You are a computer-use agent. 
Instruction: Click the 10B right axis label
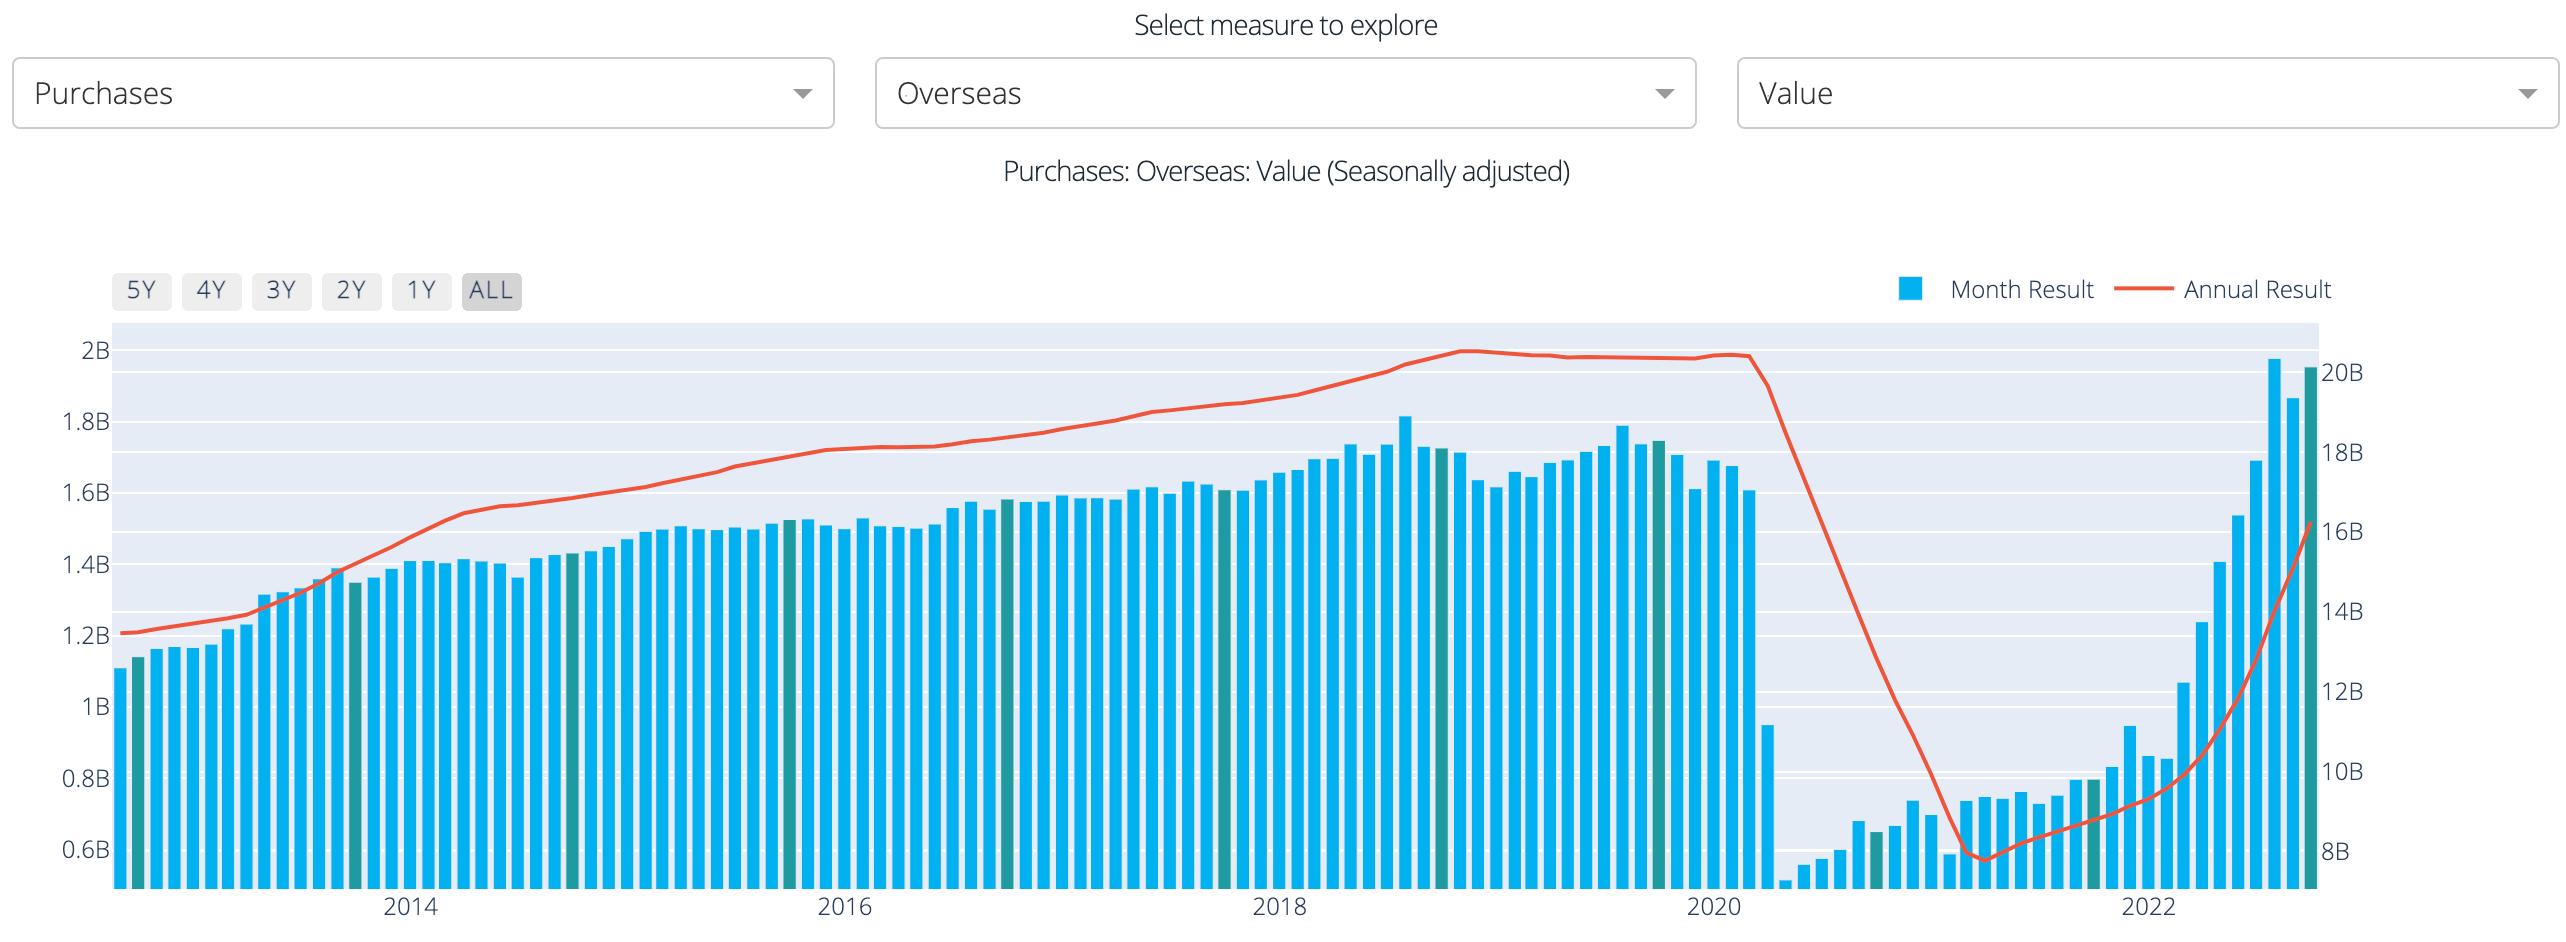click(2342, 772)
